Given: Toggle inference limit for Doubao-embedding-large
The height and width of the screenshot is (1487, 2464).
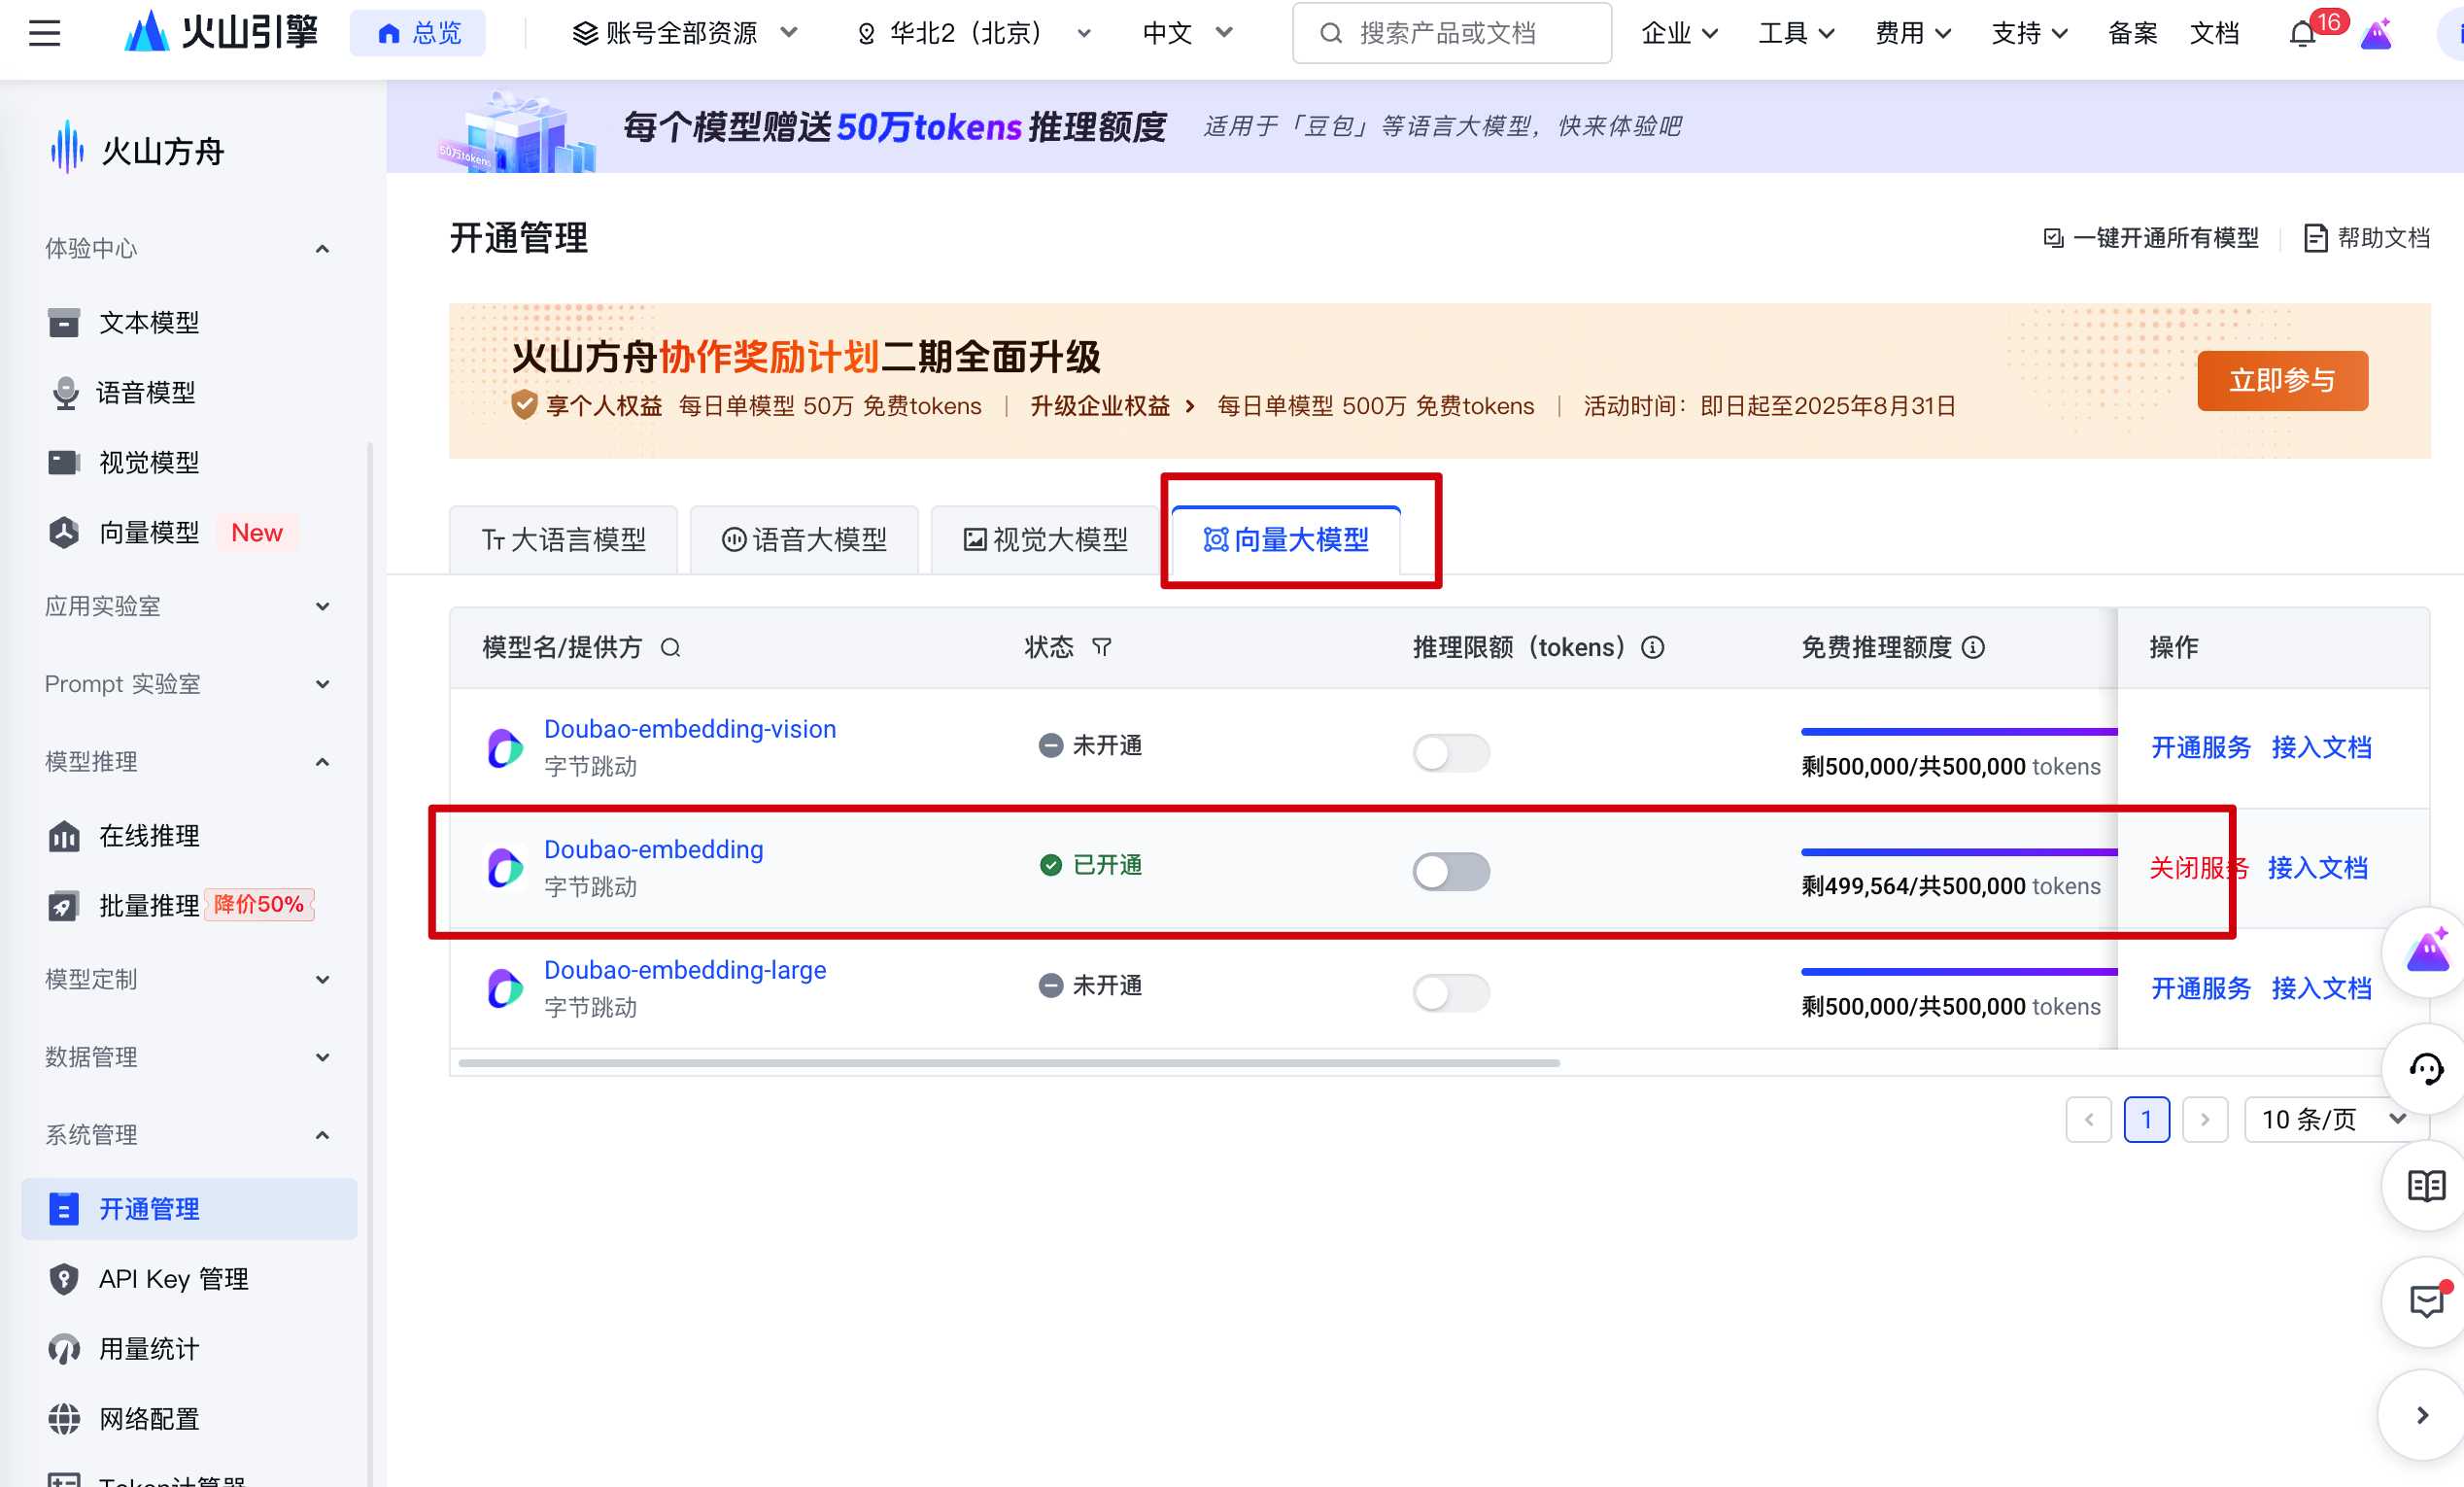Looking at the screenshot, I should pos(1450,992).
